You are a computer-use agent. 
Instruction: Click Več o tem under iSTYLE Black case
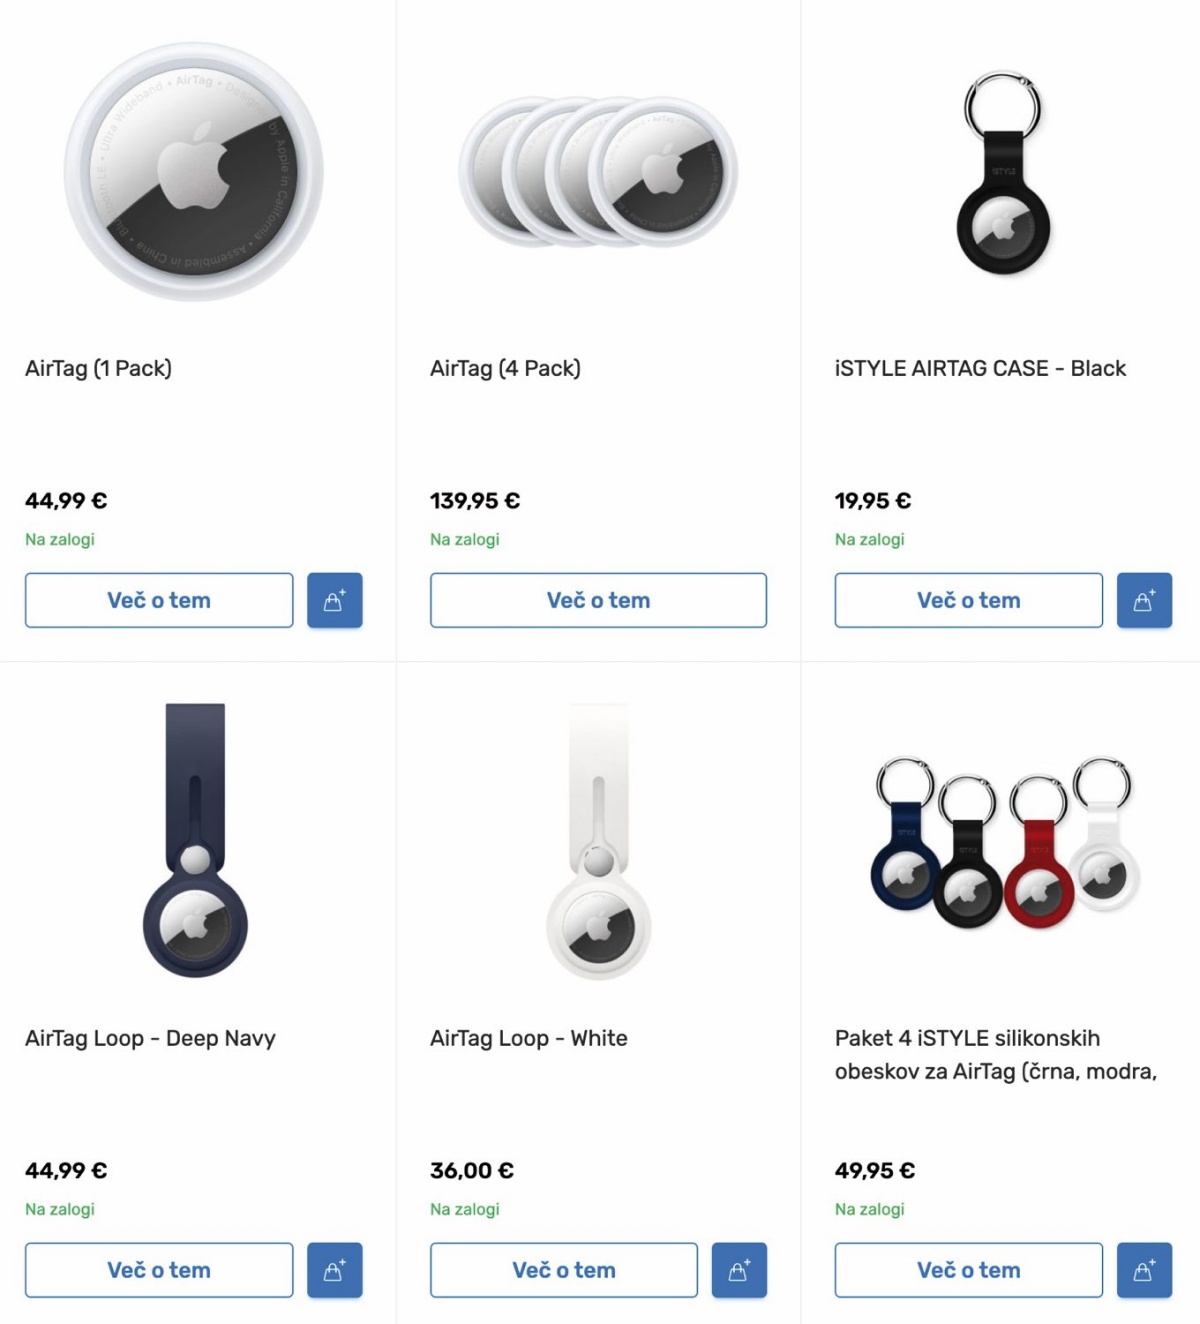[x=969, y=600]
